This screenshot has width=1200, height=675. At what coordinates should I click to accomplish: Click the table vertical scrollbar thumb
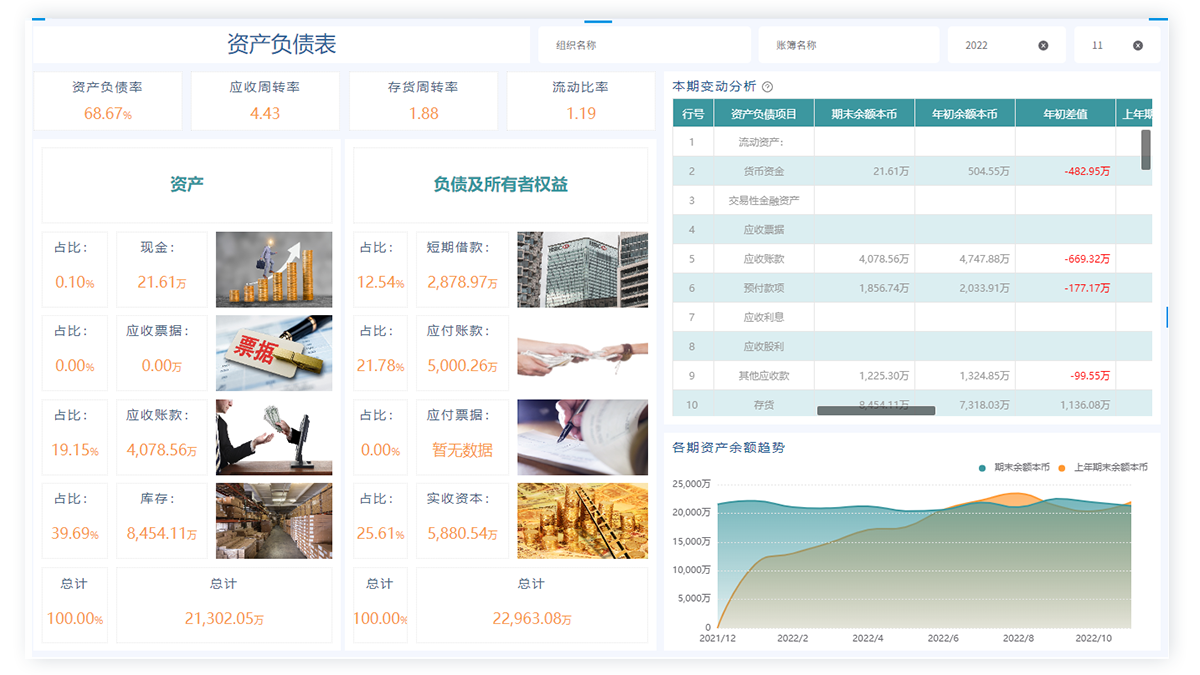point(1146,149)
